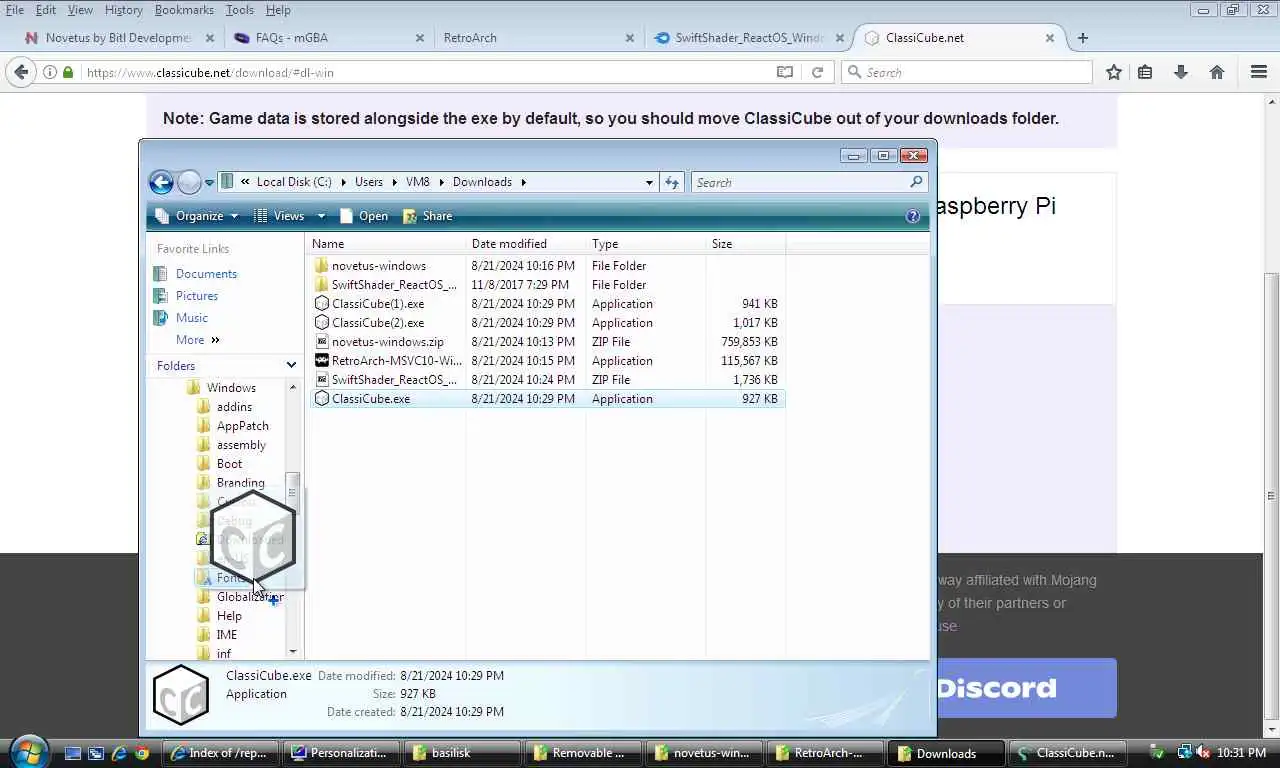The height and width of the screenshot is (768, 1280).
Task: Open the Firefox File menu
Action: pos(15,10)
